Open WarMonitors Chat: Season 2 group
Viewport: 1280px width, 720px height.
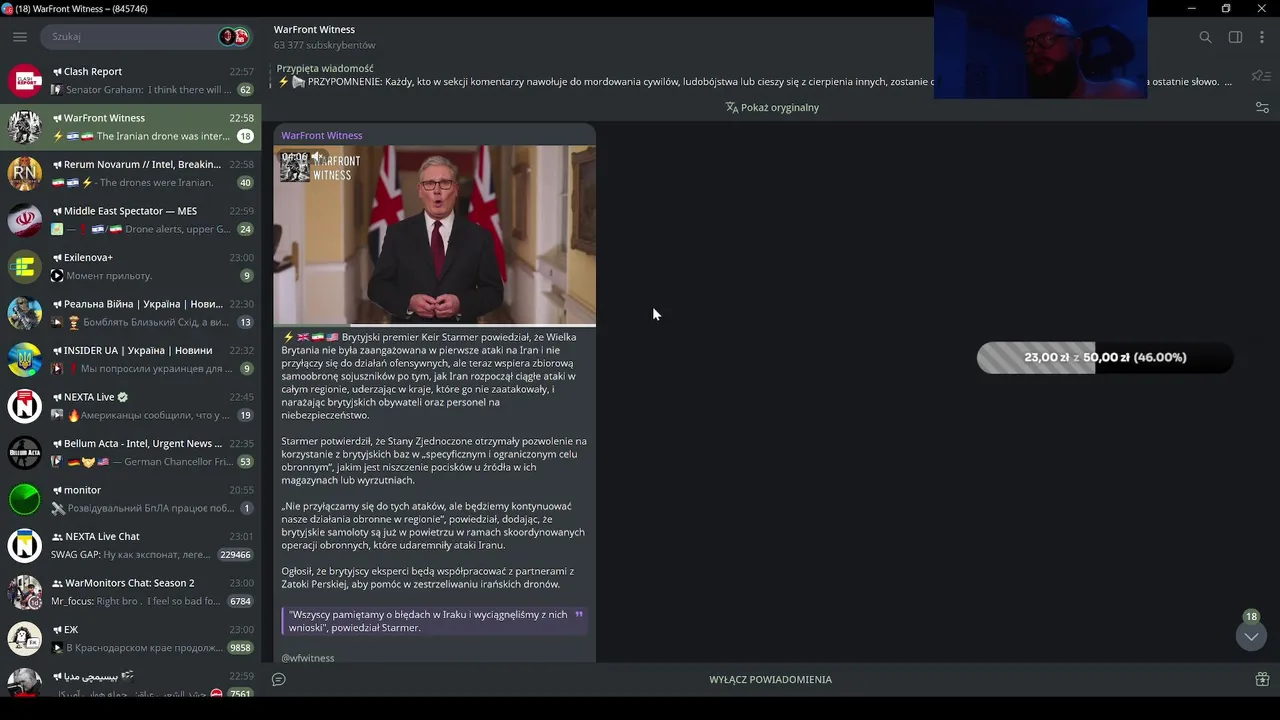point(131,592)
